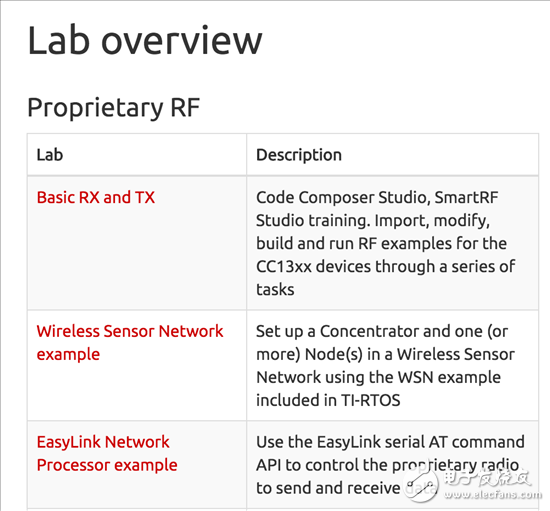
Task: Click the www.elecfans.com watermark text
Action: click(x=493, y=495)
